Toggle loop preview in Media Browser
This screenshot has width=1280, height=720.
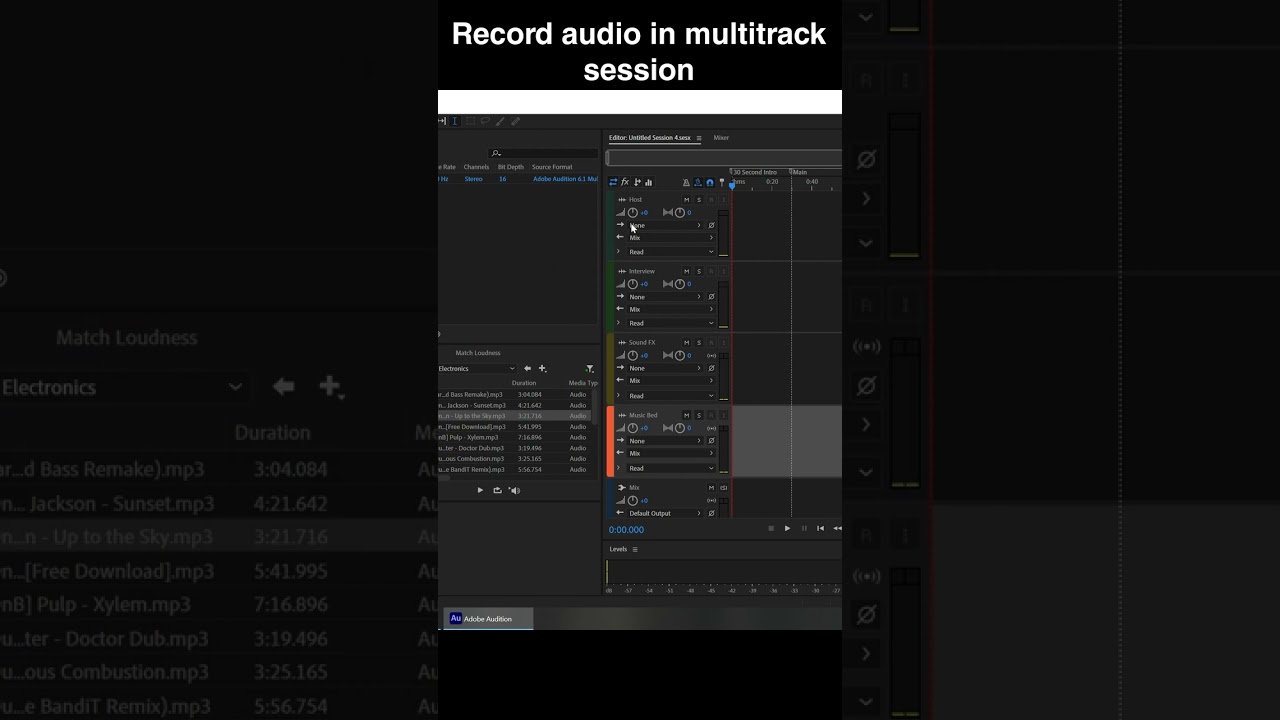497,490
